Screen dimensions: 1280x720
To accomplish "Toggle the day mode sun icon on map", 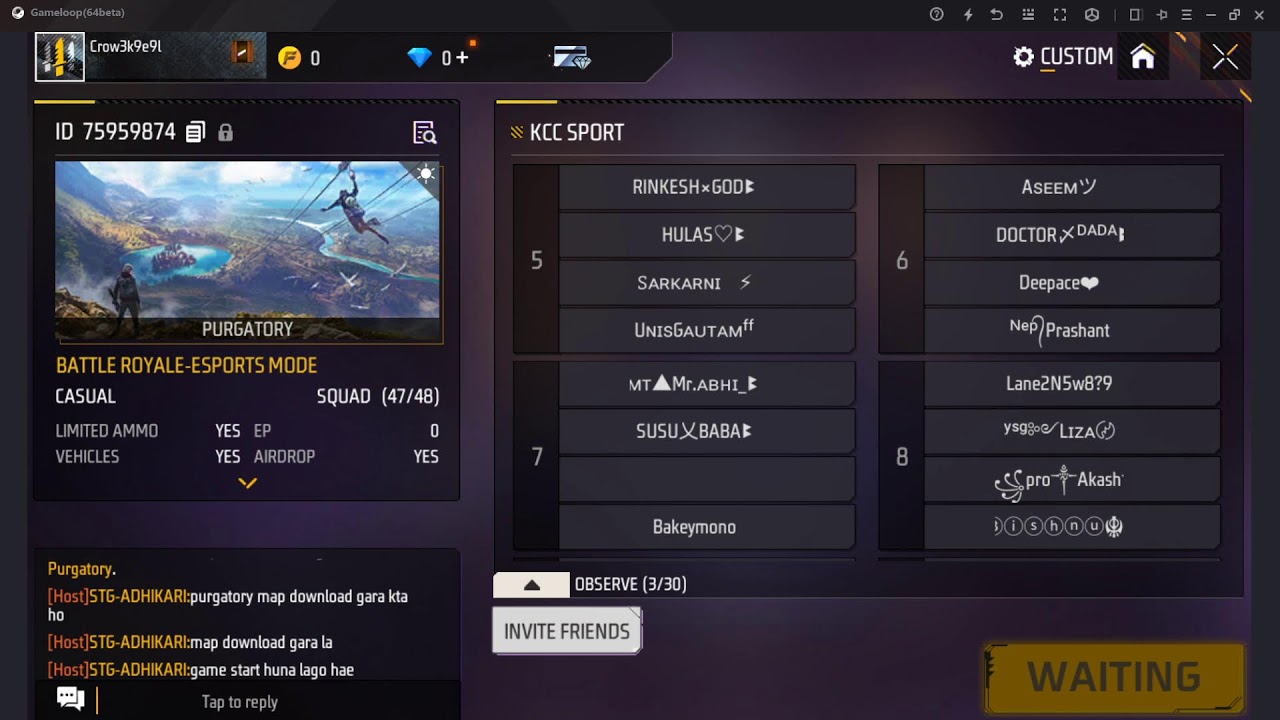I will [426, 175].
